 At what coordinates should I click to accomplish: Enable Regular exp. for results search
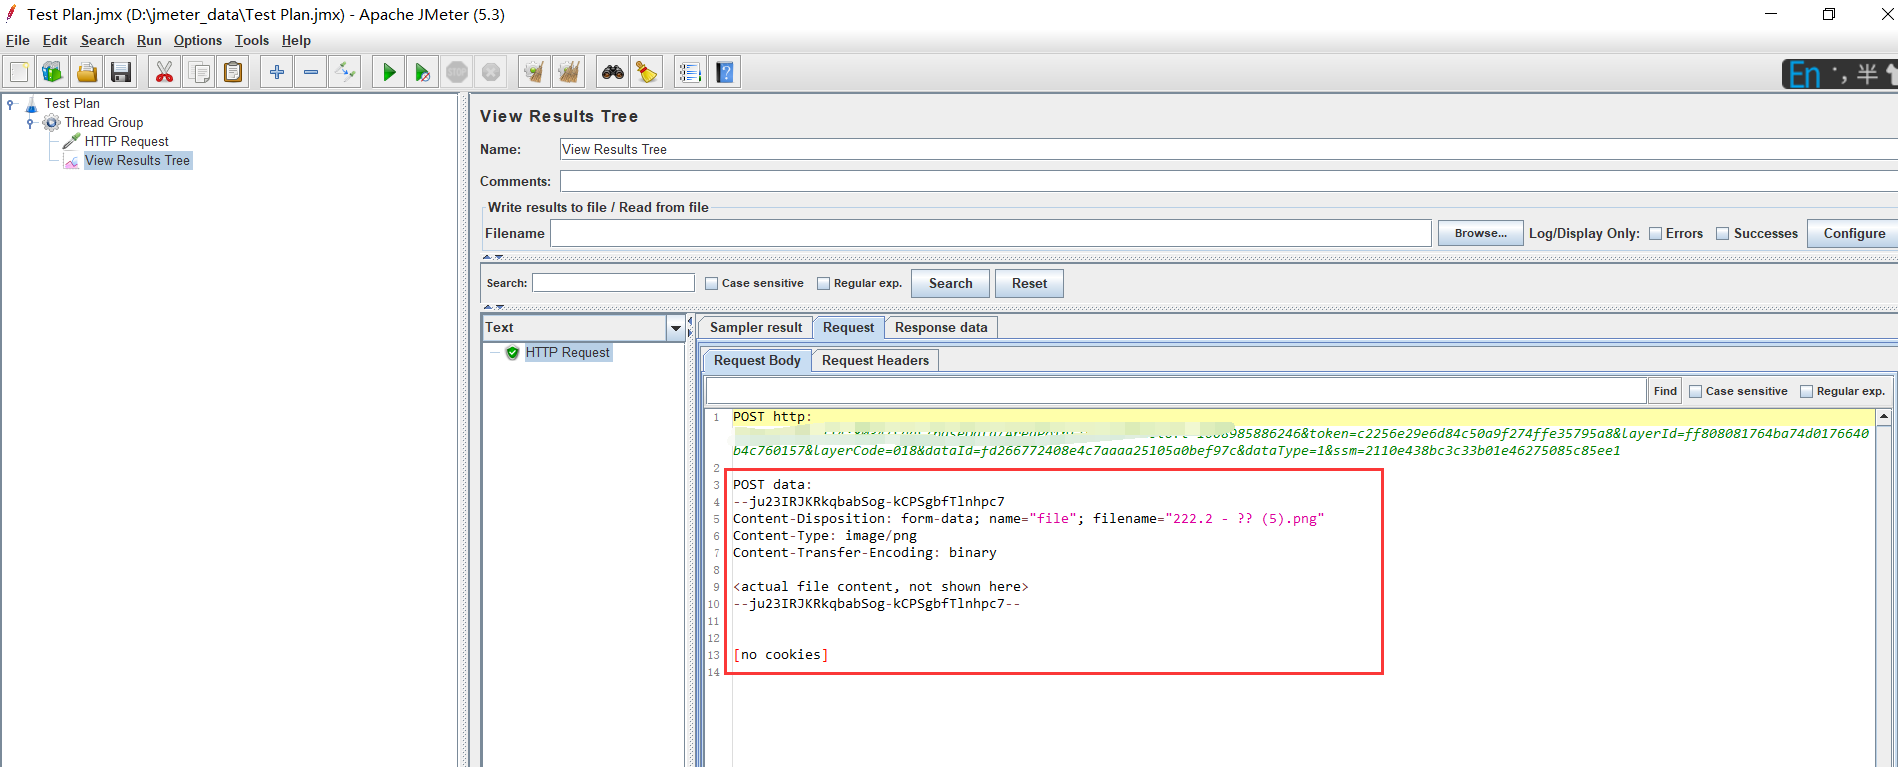pos(824,284)
